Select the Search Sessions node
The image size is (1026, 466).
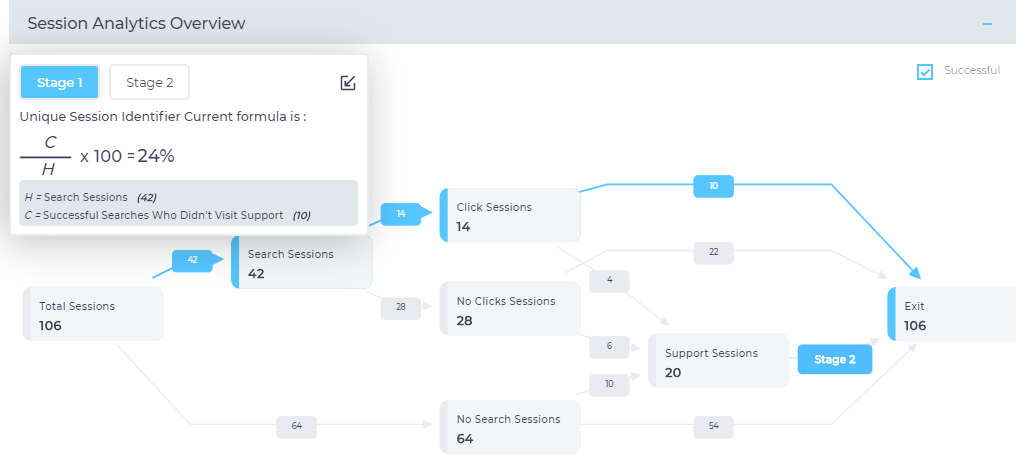(x=302, y=262)
